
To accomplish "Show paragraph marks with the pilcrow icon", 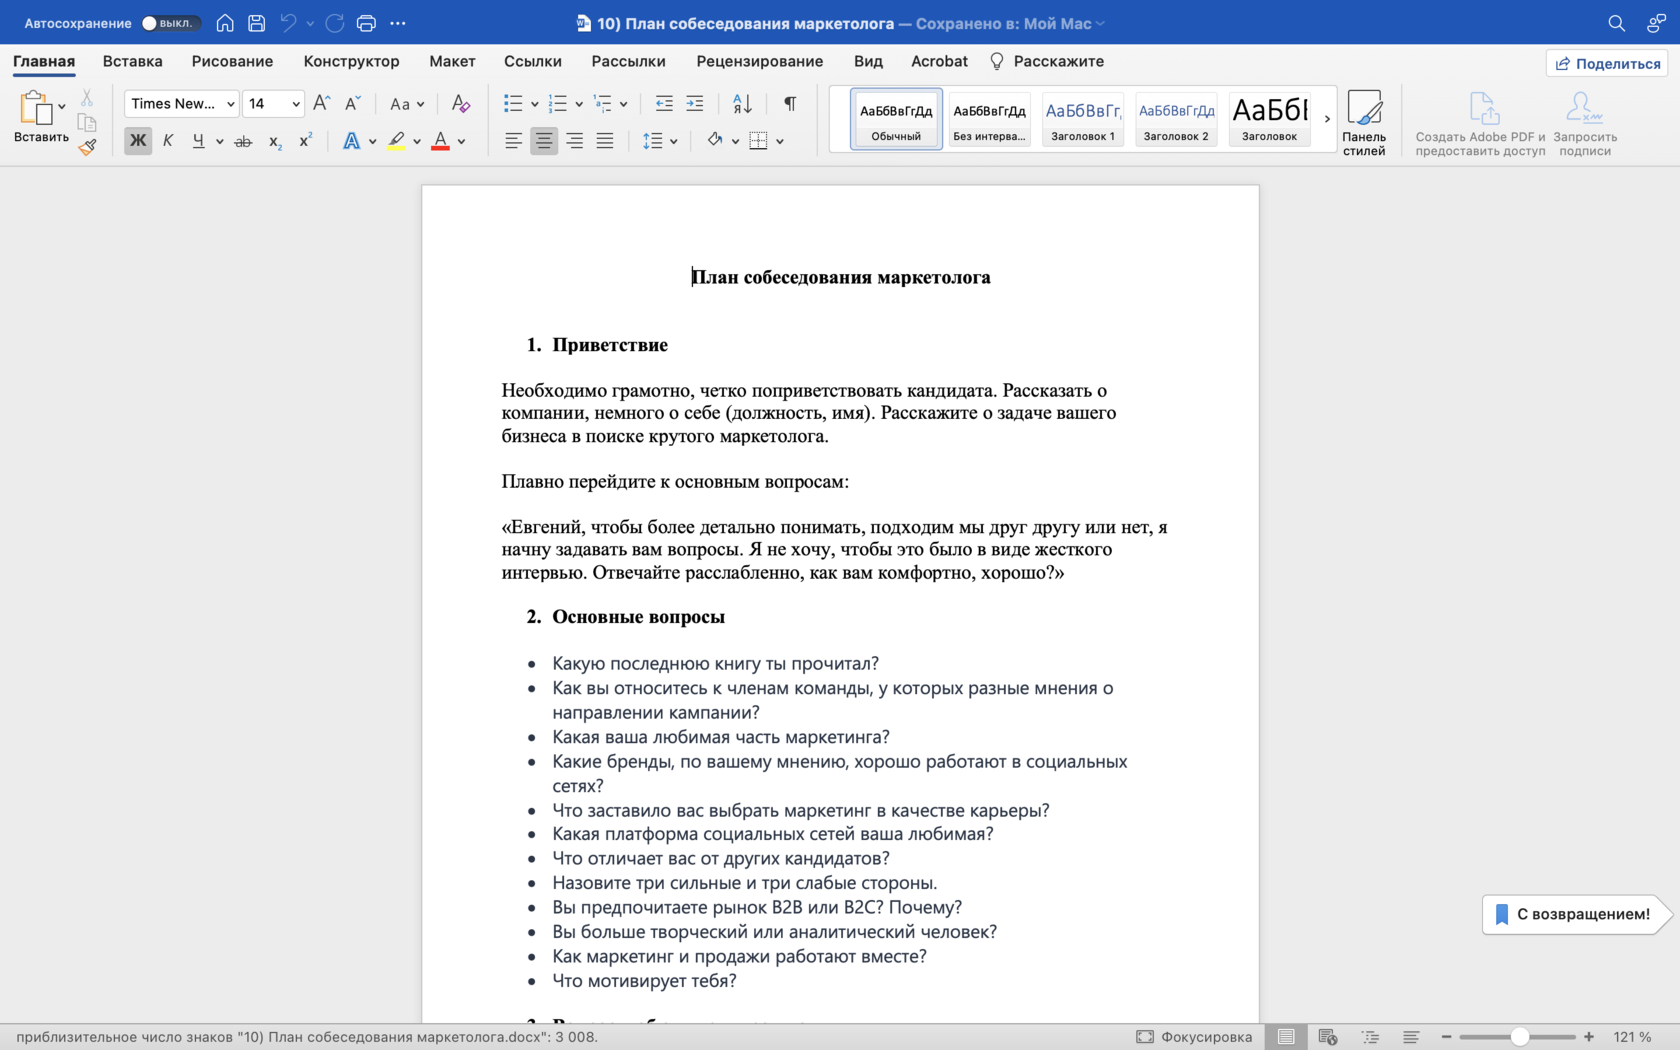I will coord(790,104).
